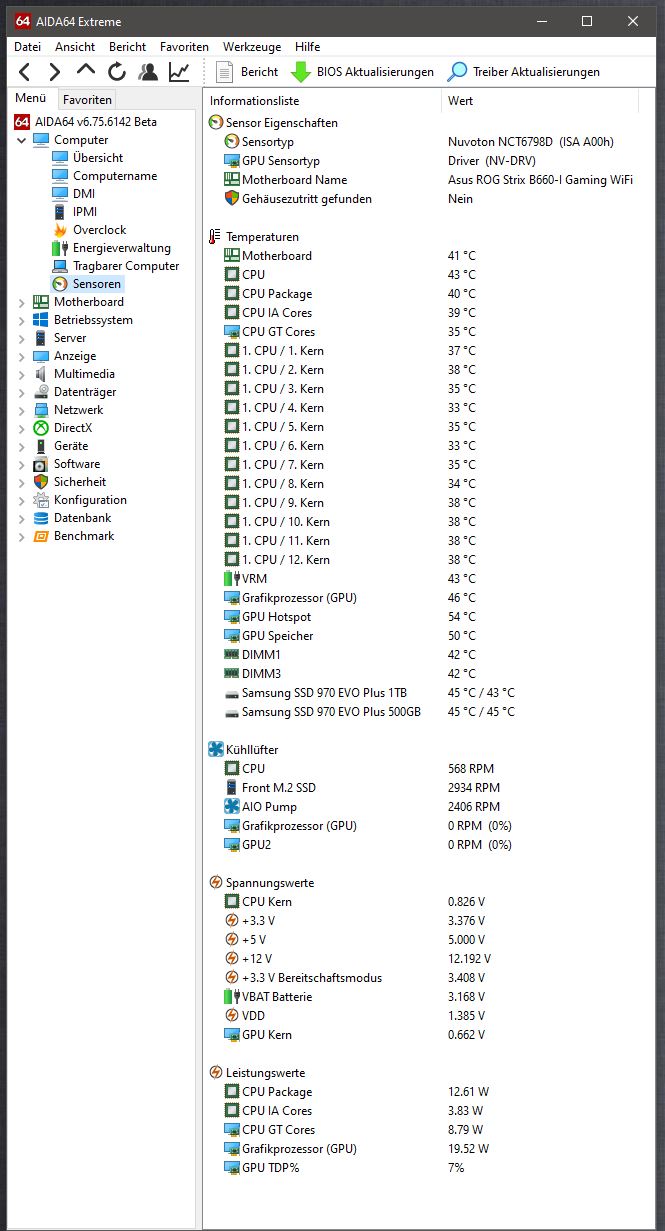Screen dimensions: 665x1231
Task: Select the Spannungswerte group icon
Action: pos(215,883)
